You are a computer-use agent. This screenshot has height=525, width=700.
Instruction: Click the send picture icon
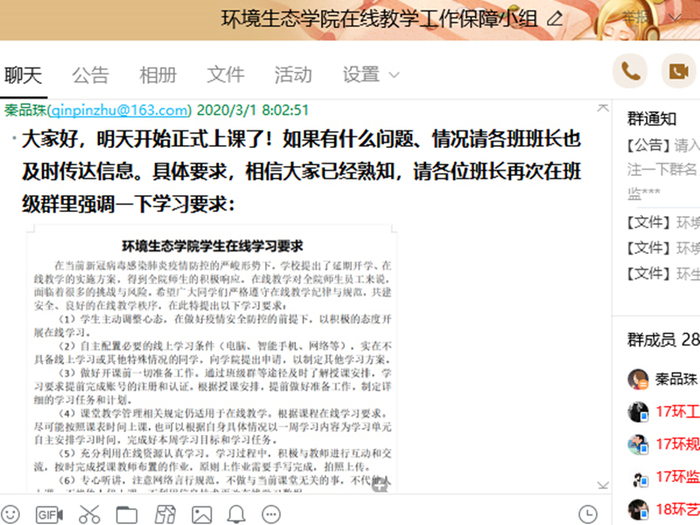coord(201,515)
